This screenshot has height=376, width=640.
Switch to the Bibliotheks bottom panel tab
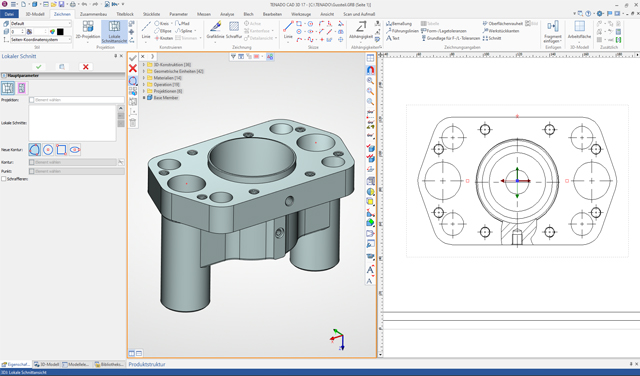pyautogui.click(x=109, y=364)
